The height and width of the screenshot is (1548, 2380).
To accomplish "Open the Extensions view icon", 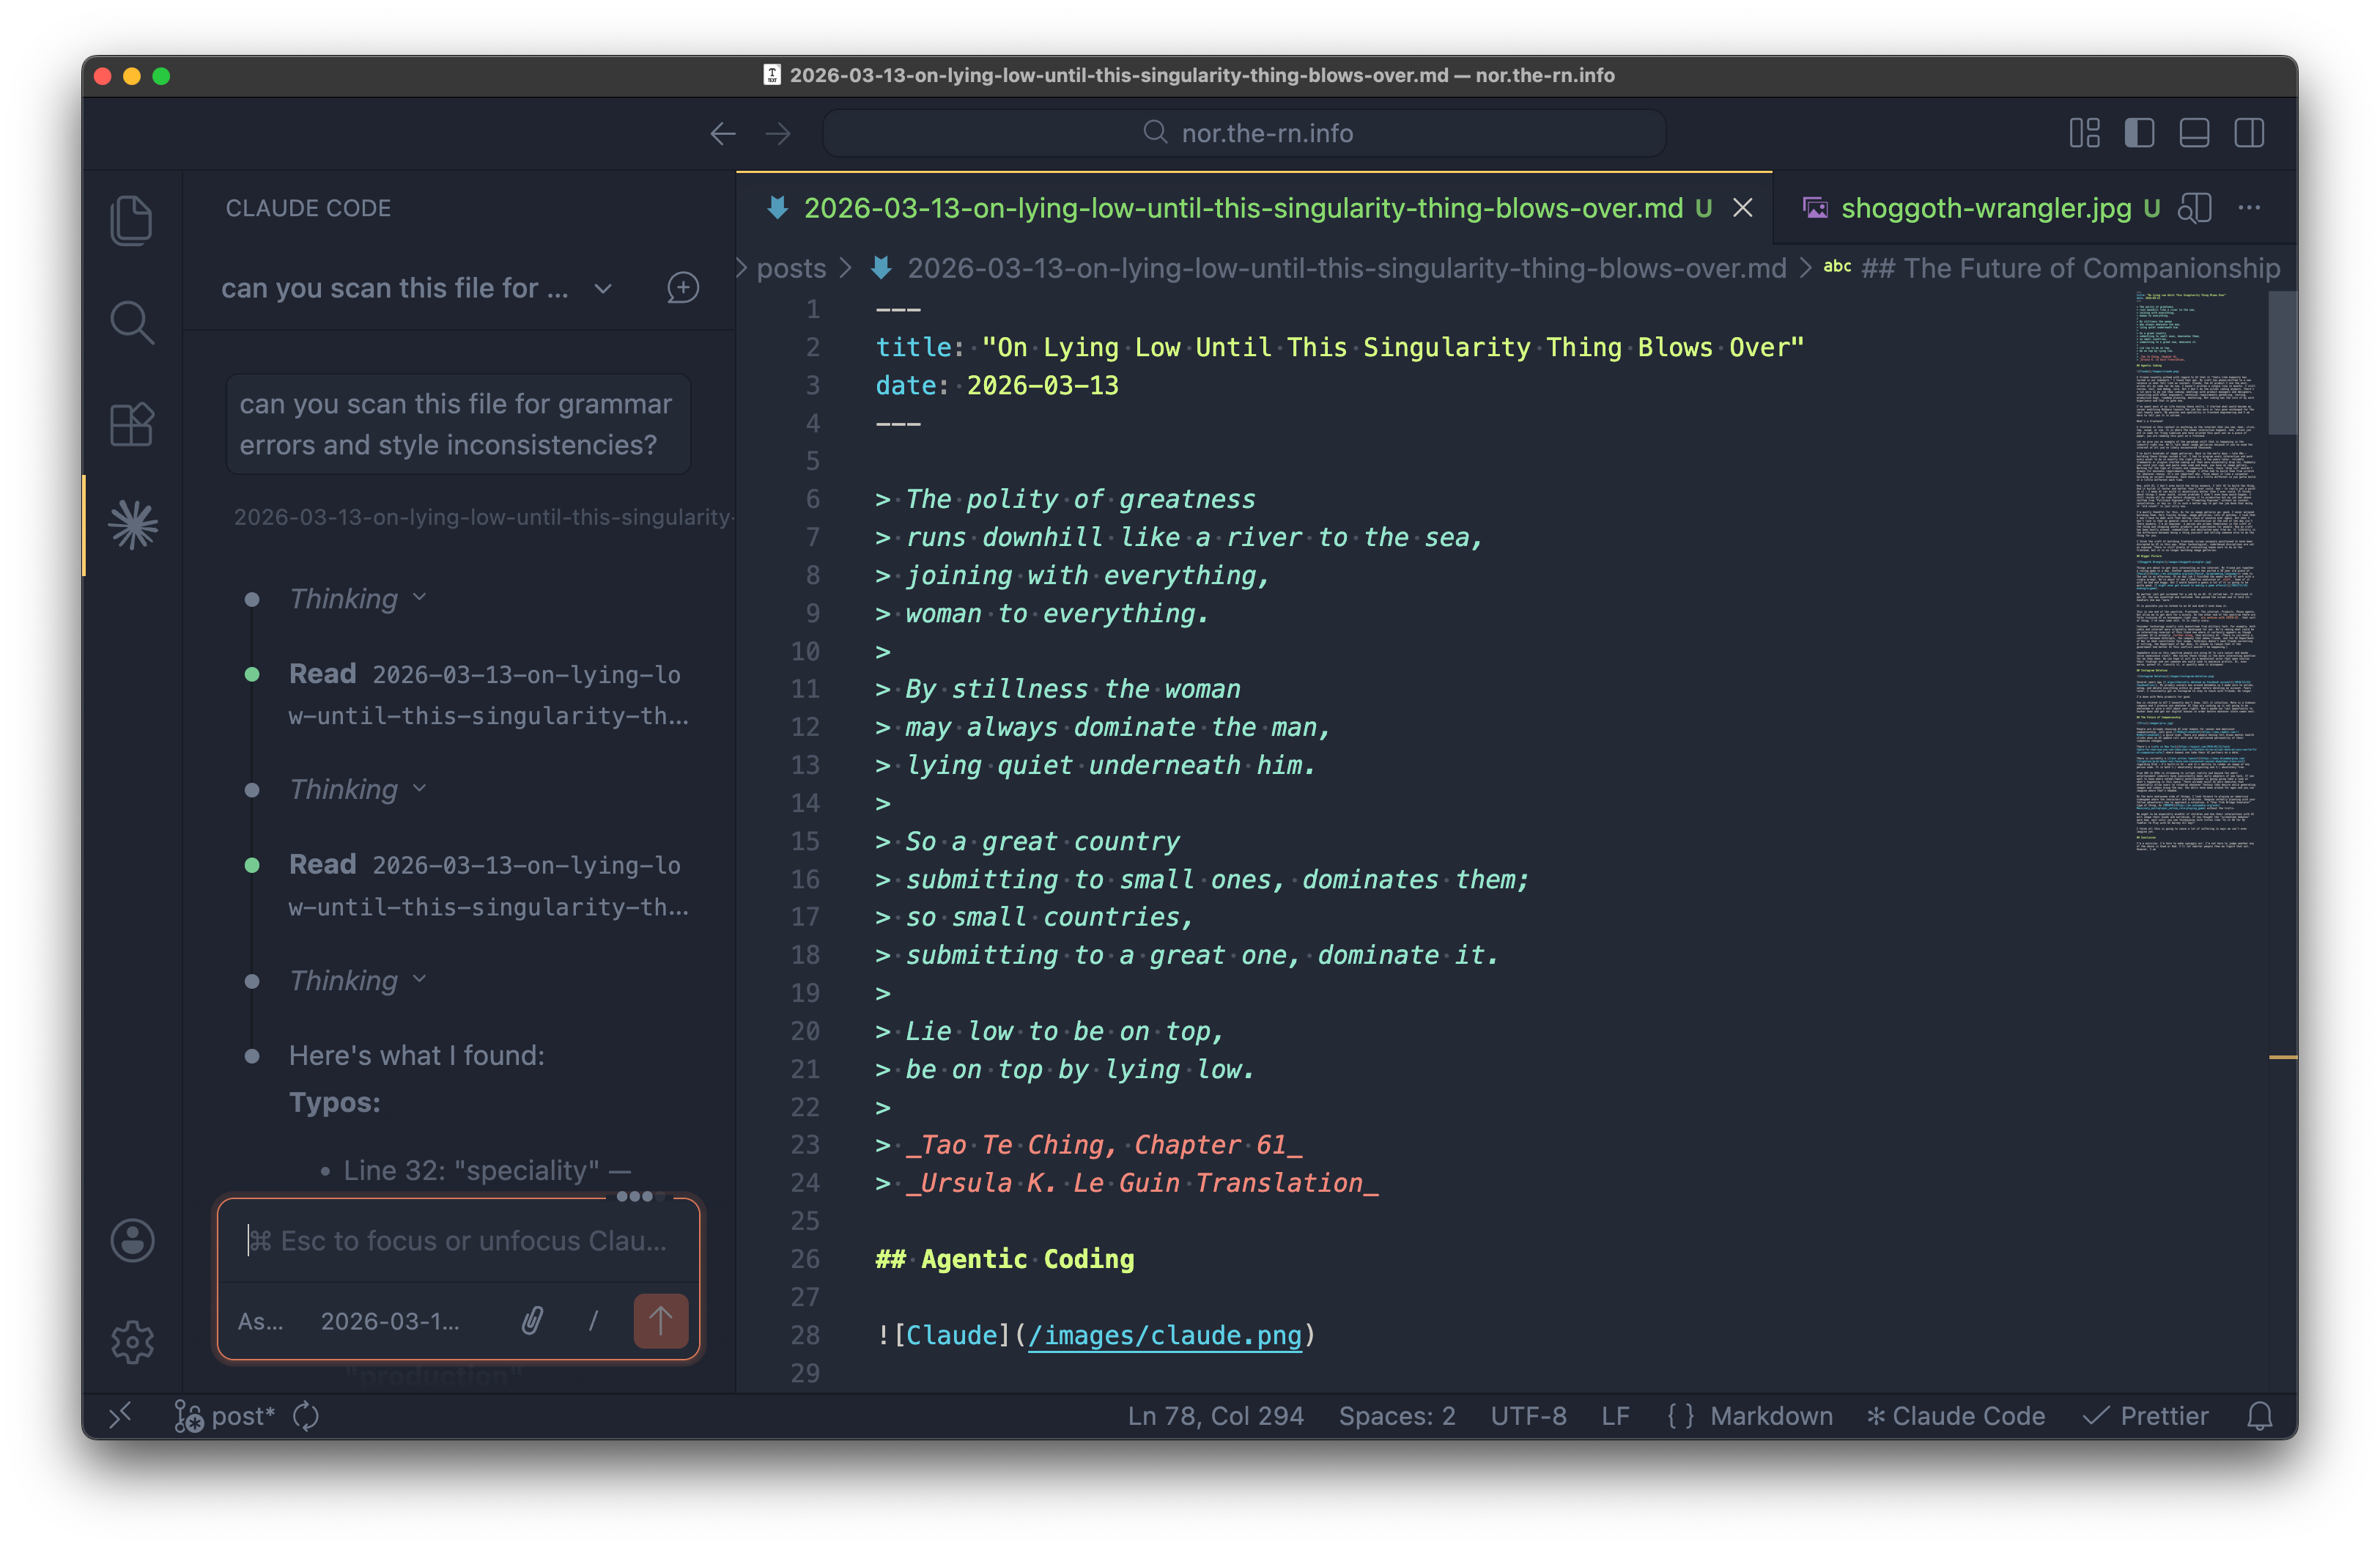I will pos(132,425).
